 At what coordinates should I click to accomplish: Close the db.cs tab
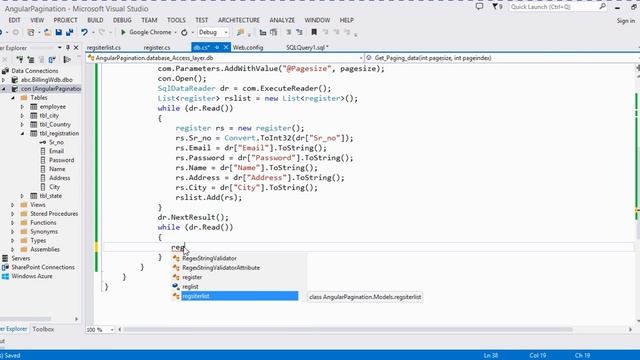click(x=226, y=47)
